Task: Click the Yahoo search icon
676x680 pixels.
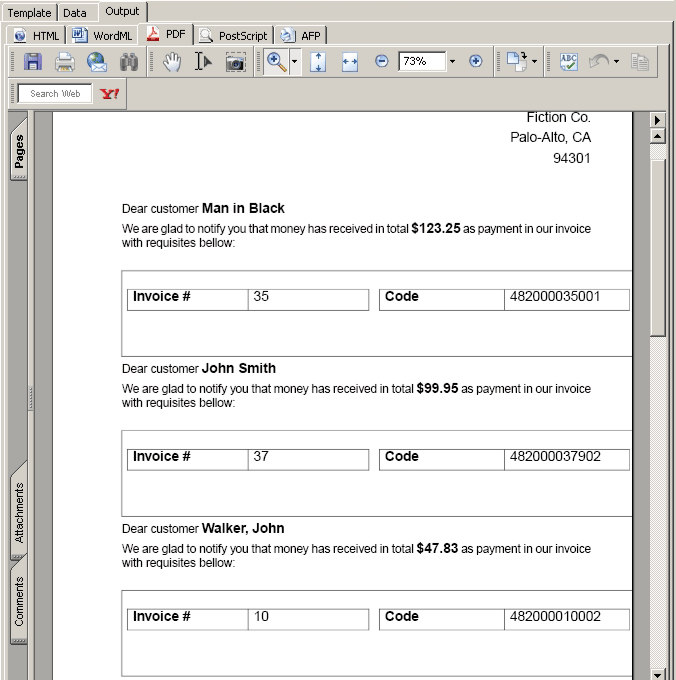Action: coord(109,94)
